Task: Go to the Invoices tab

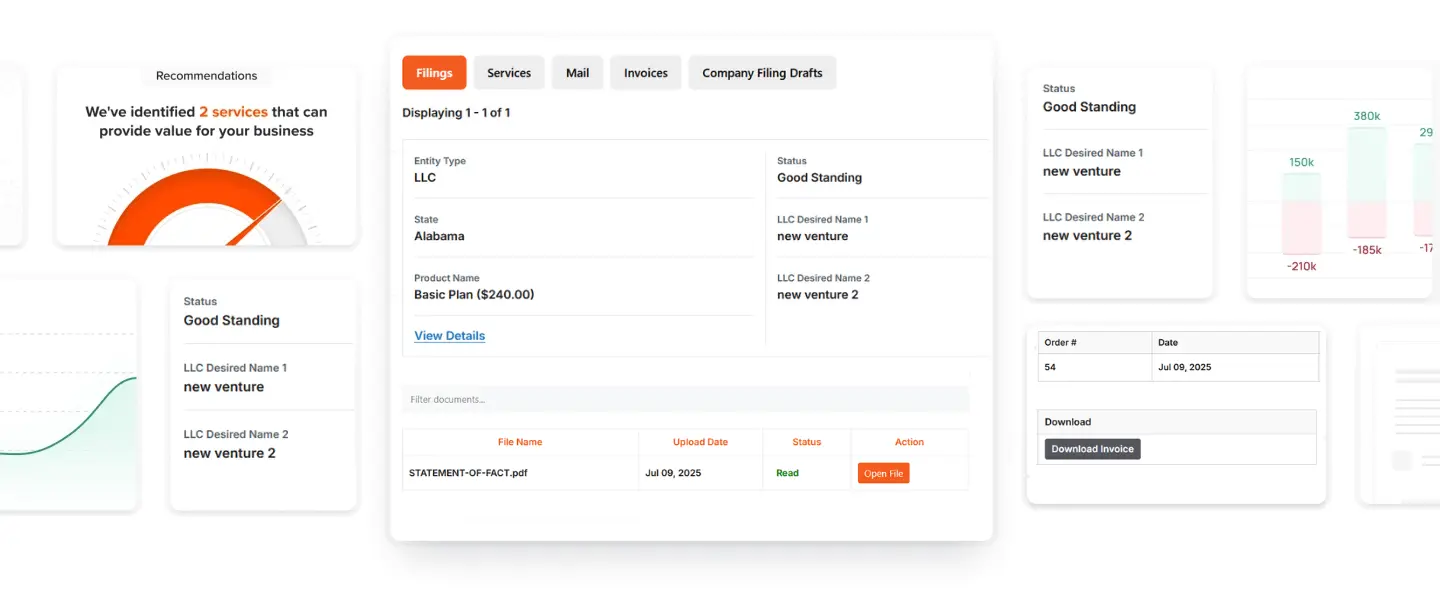Action: click(x=646, y=73)
